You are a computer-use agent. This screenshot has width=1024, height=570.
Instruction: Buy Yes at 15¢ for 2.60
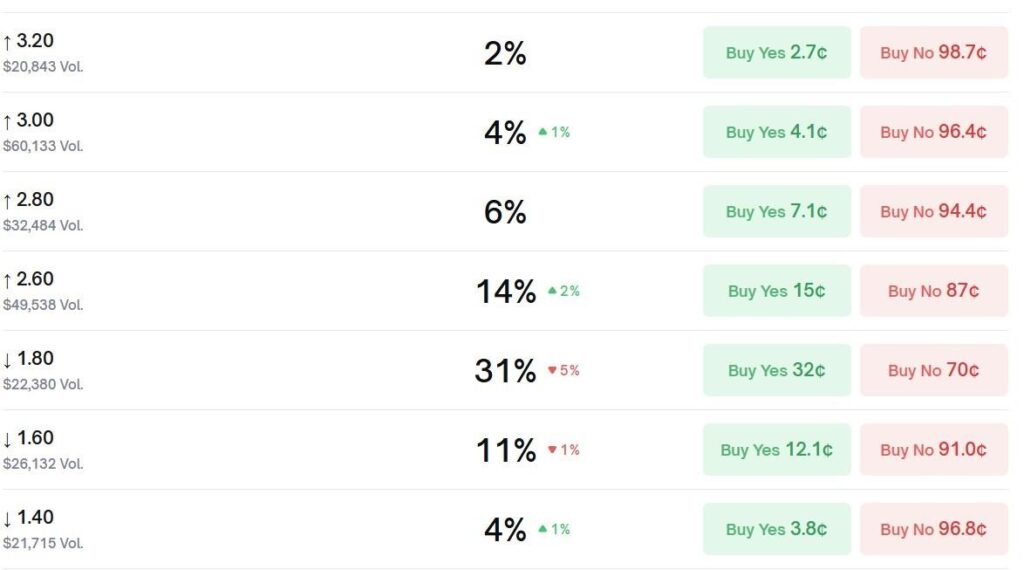pos(776,291)
